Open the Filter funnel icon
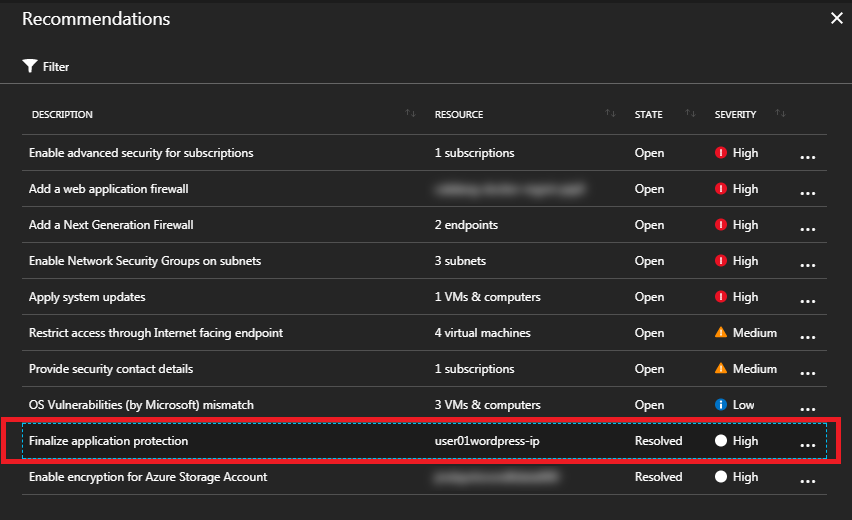 (30, 66)
